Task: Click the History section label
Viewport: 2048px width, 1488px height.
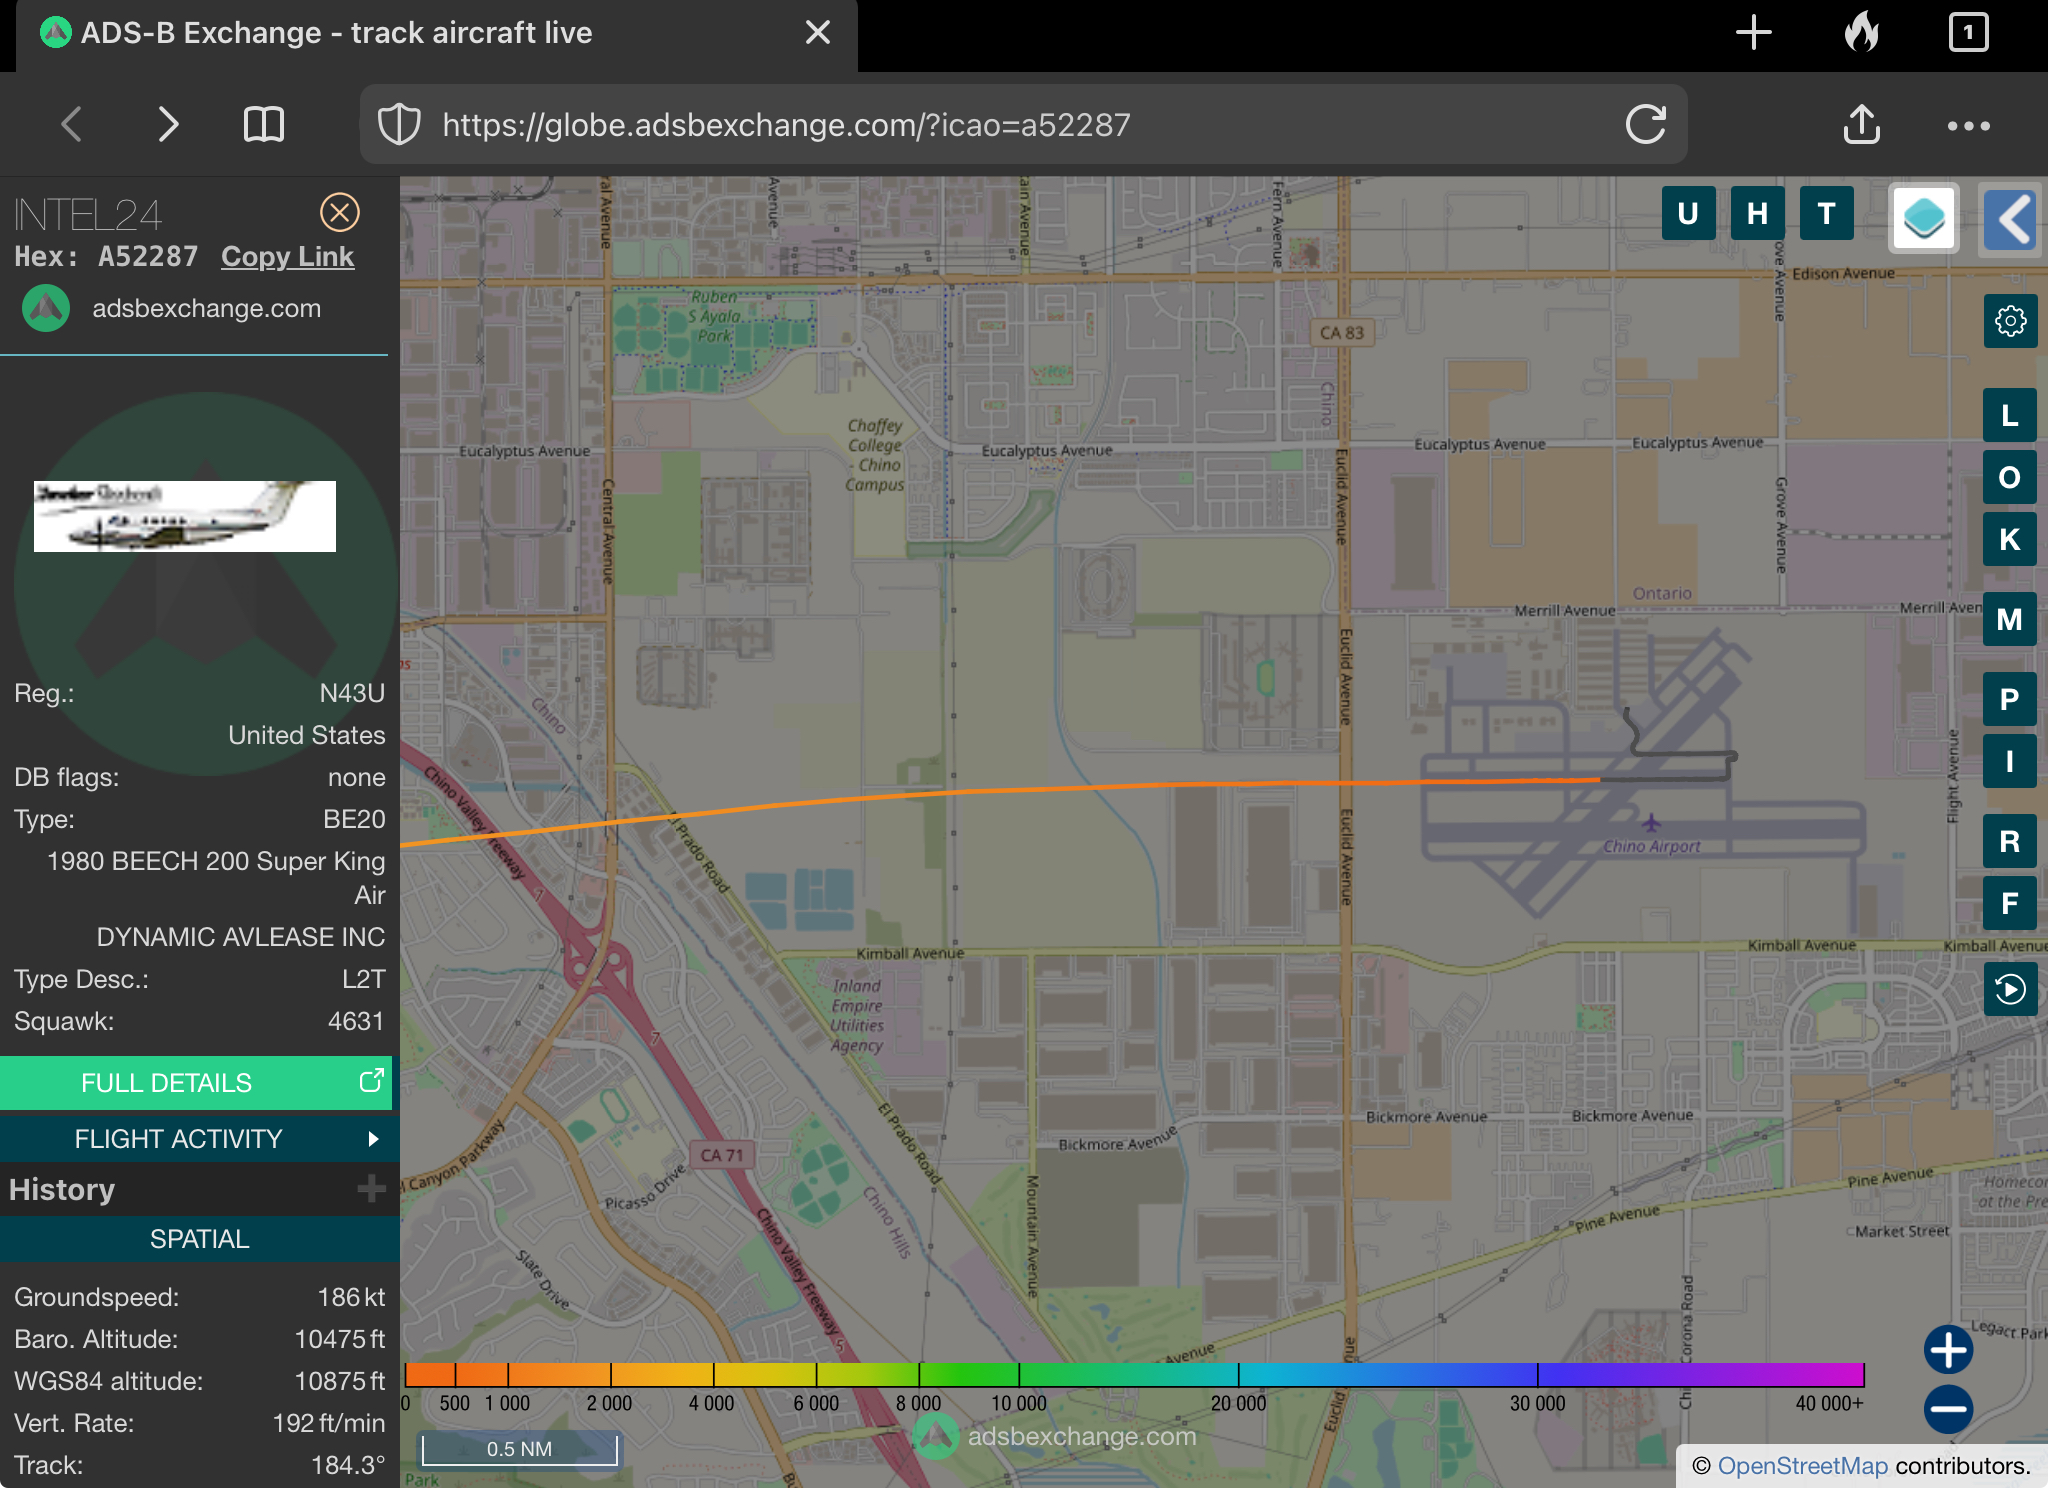Action: tap(62, 1189)
